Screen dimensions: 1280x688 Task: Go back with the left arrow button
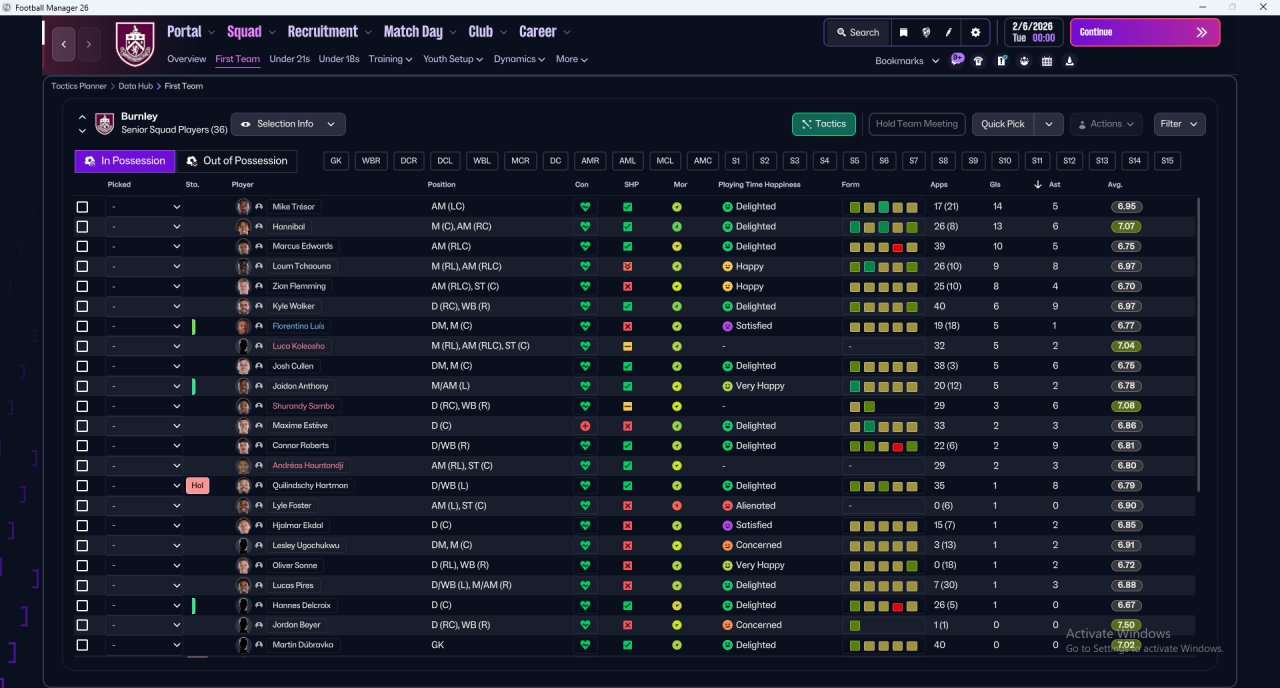pos(65,44)
